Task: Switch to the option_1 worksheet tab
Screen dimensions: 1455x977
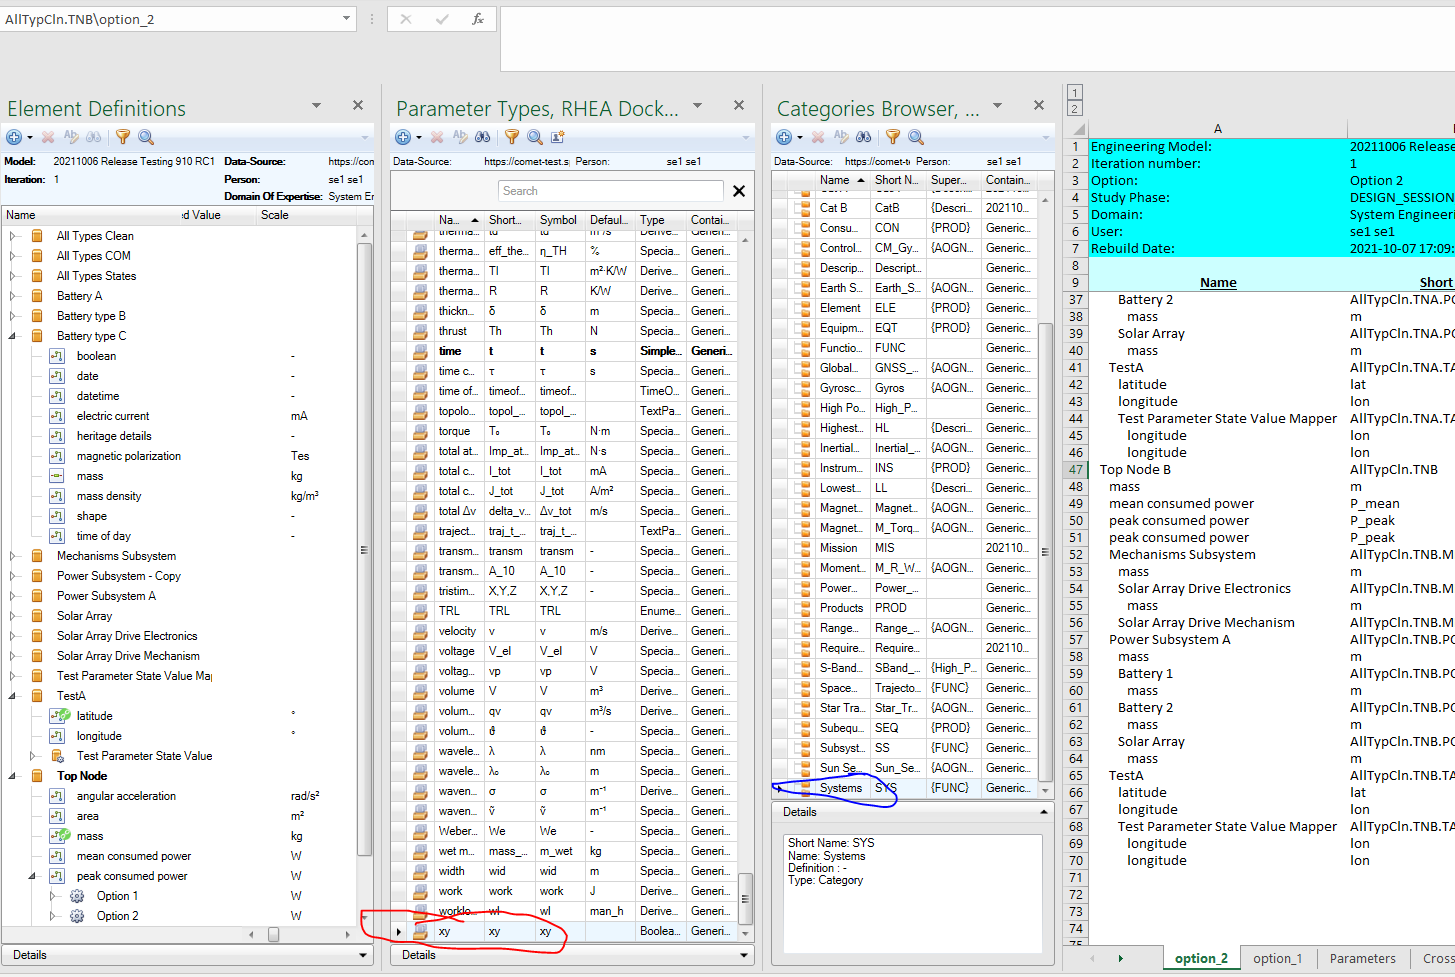Action: [x=1277, y=958]
